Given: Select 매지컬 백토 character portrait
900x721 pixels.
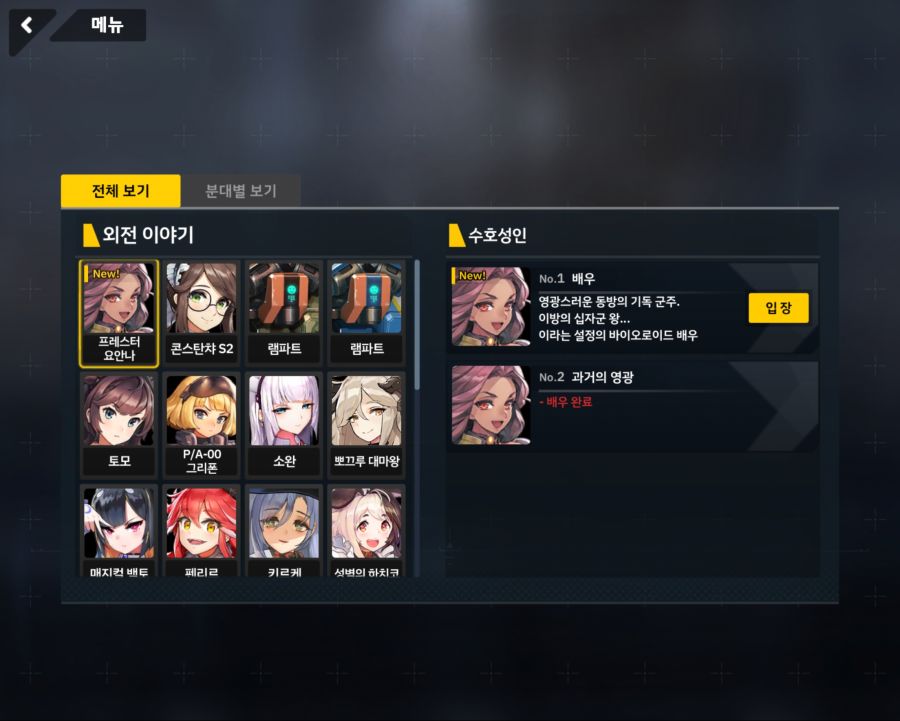Looking at the screenshot, I should click(x=119, y=531).
